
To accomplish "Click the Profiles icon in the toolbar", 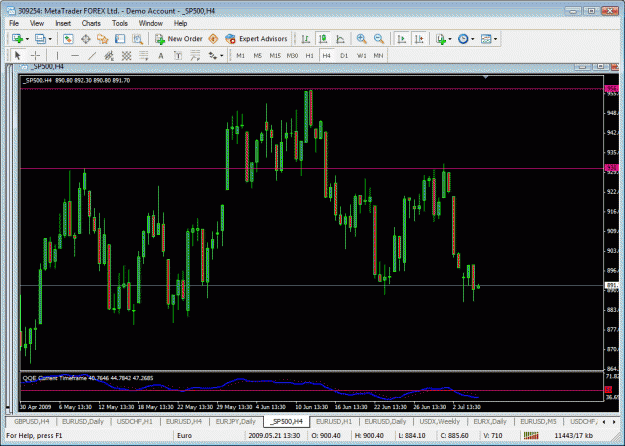I will pyautogui.click(x=40, y=39).
